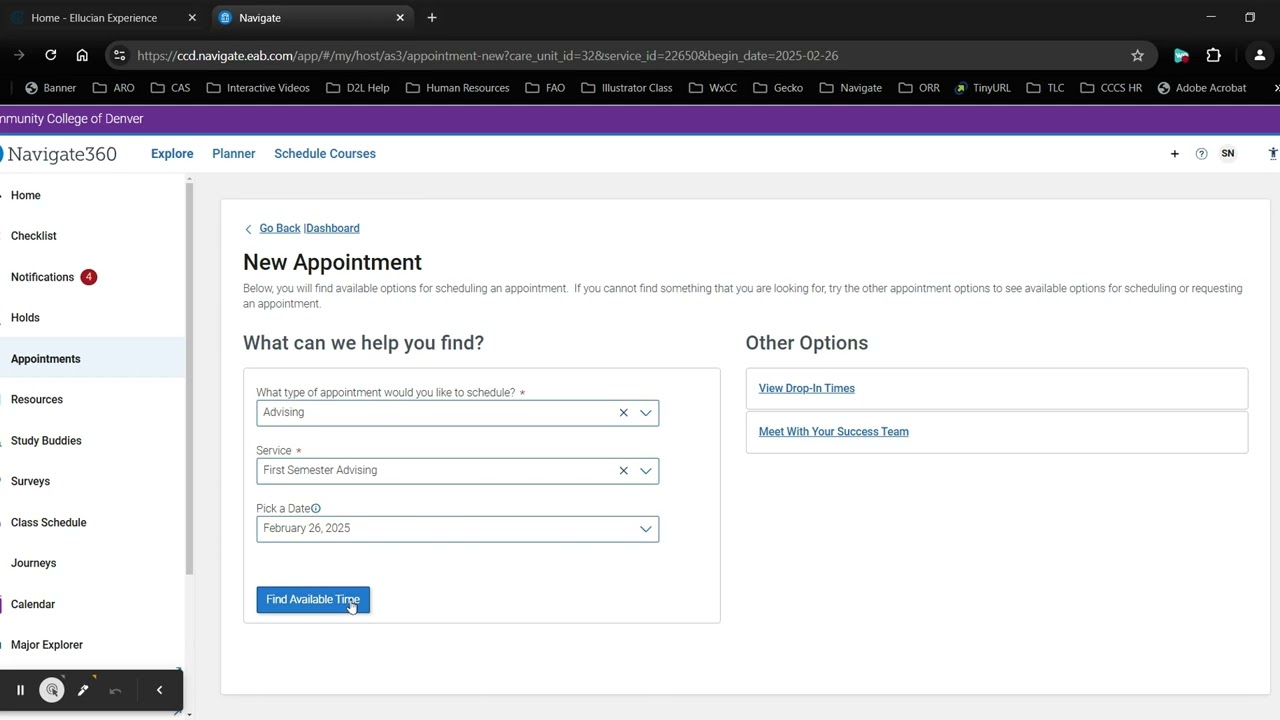Open the TinyURL bookmark
Screen dimensions: 1280x720
click(982, 88)
